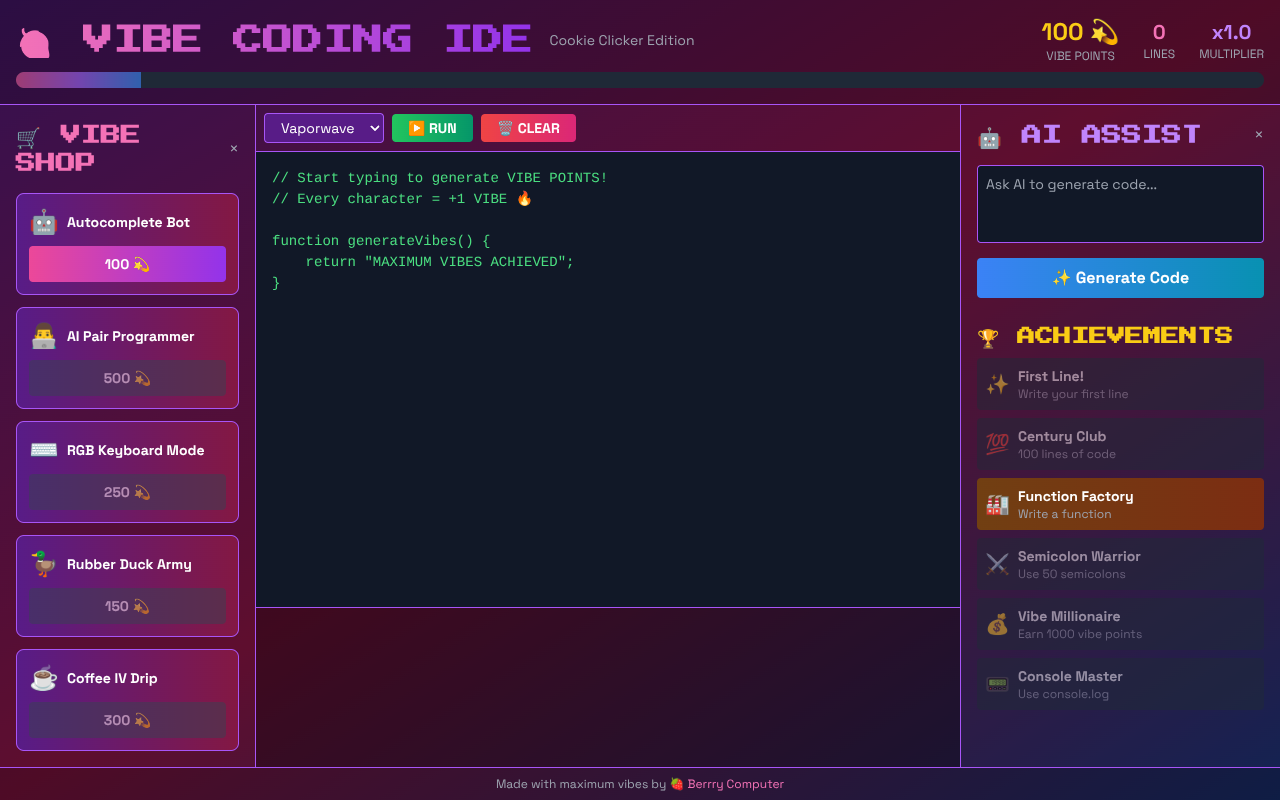The width and height of the screenshot is (1280, 800).
Task: Click the Rubber Duck Army duck icon
Action: point(44,564)
